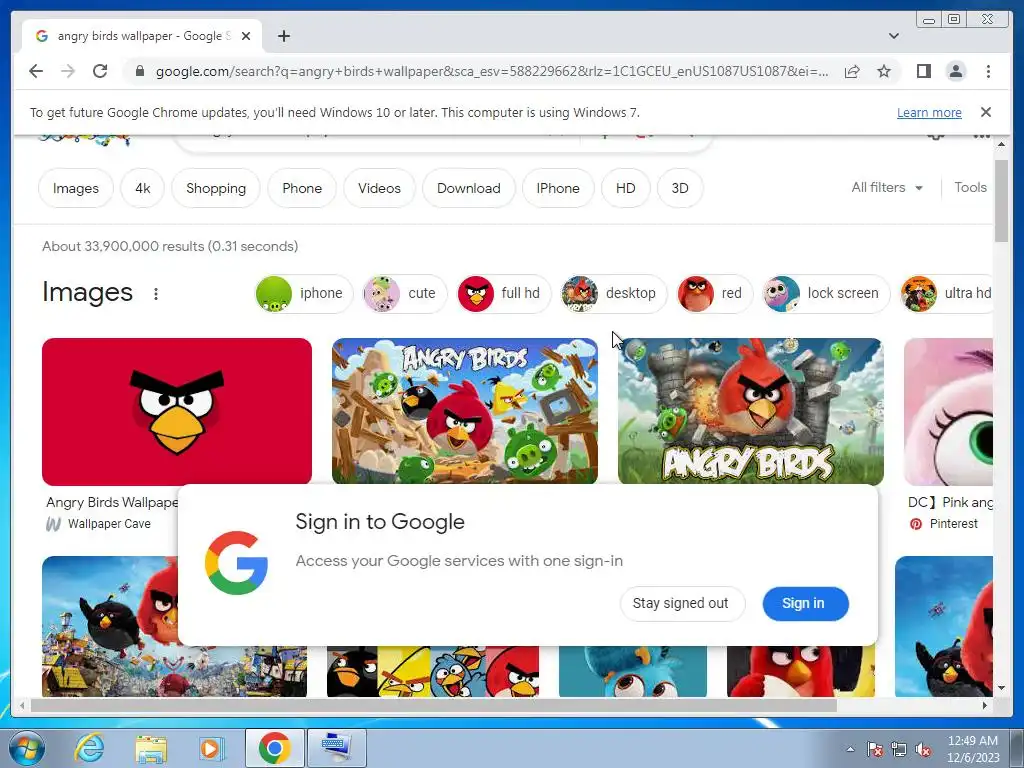
Task: Expand the tab search chevron
Action: click(893, 36)
